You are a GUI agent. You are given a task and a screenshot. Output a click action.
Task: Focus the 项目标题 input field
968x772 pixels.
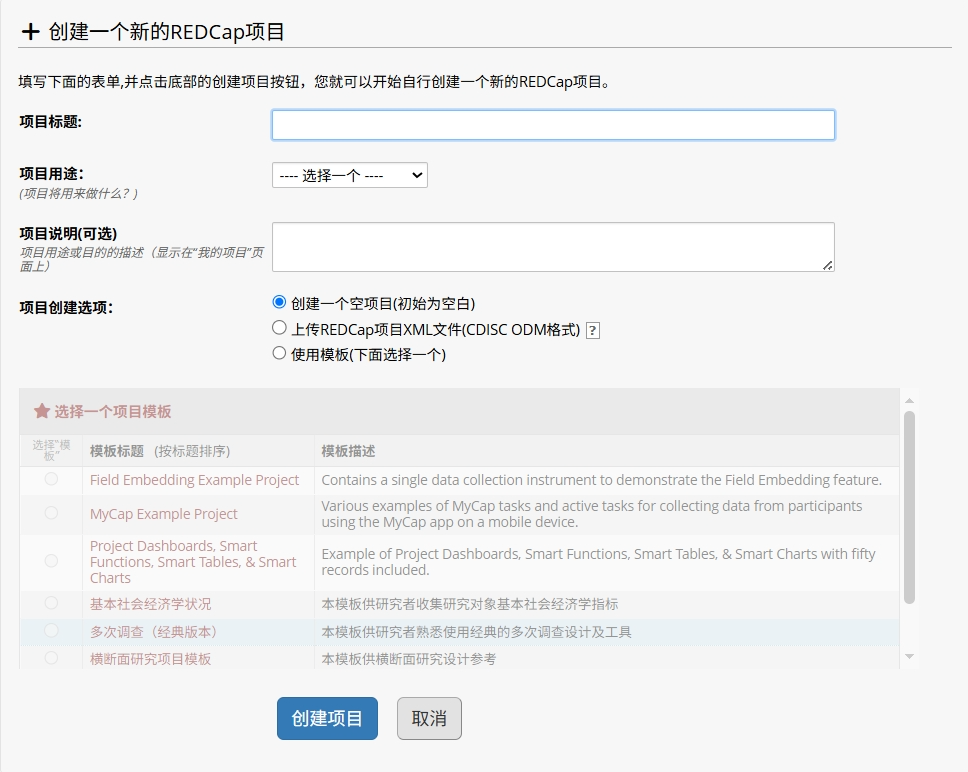[x=553, y=125]
